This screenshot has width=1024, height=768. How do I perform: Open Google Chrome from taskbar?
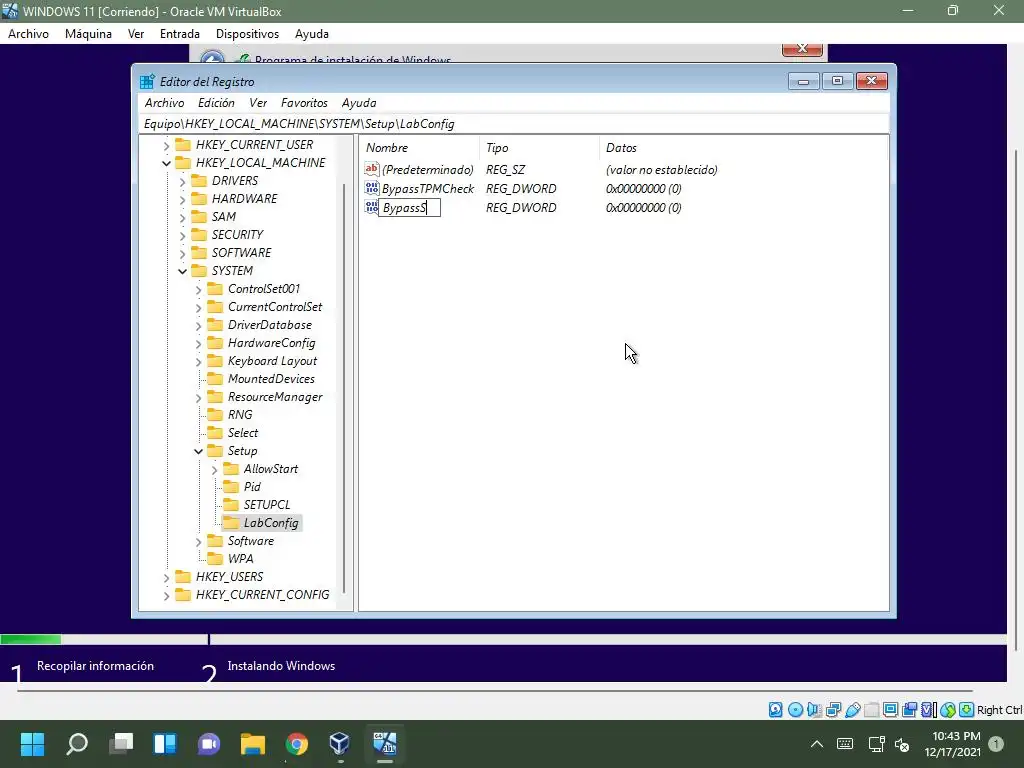[x=296, y=743]
